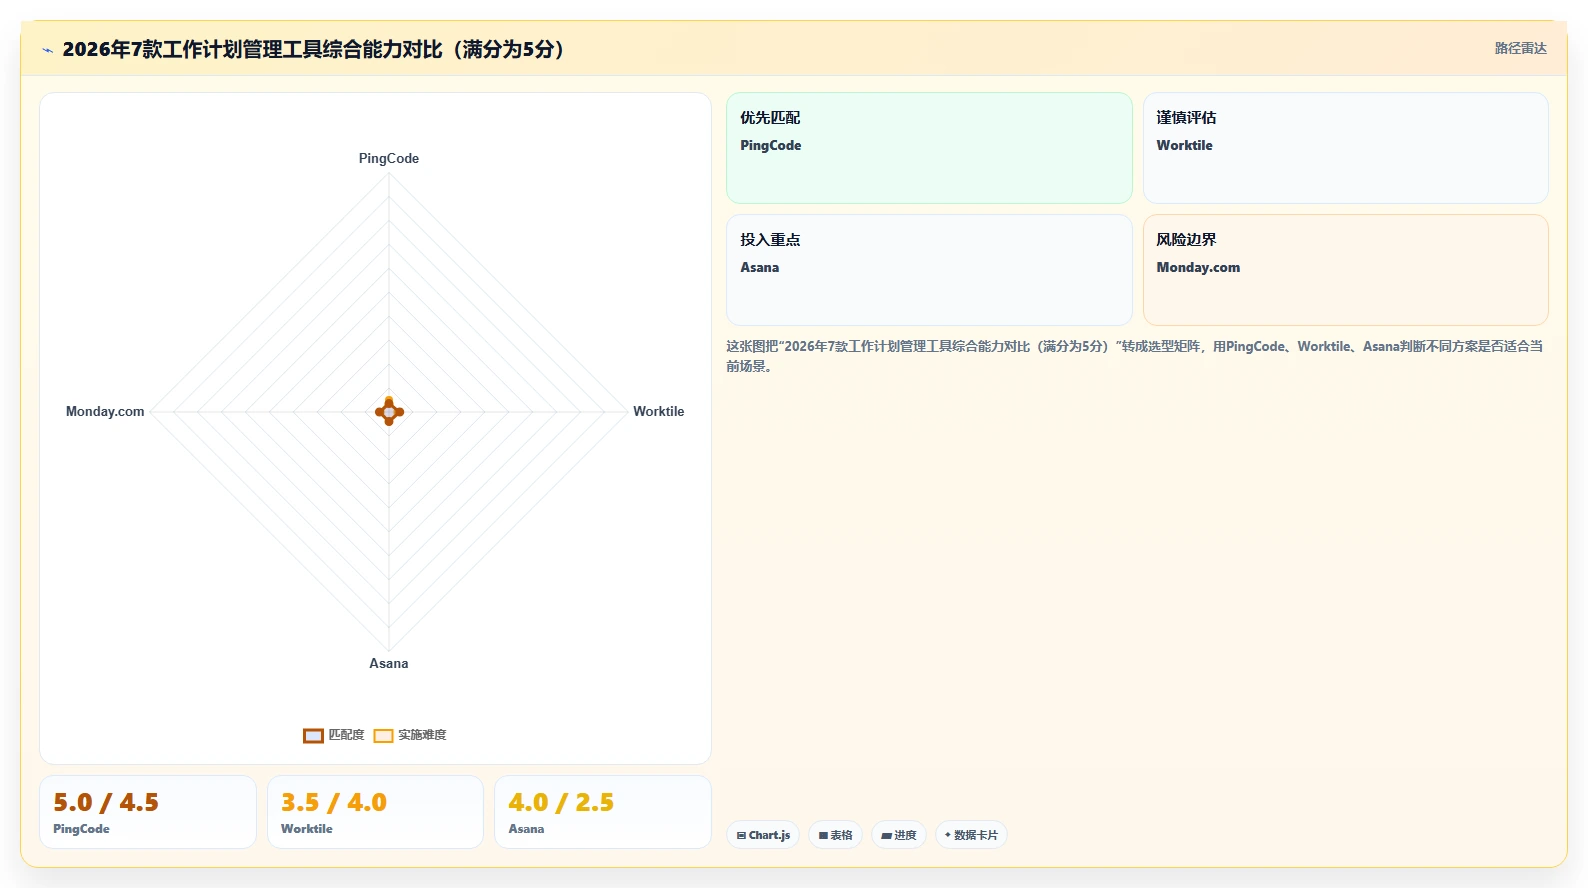Click the Asana axis label on radar
This screenshot has width=1588, height=888.
[389, 663]
